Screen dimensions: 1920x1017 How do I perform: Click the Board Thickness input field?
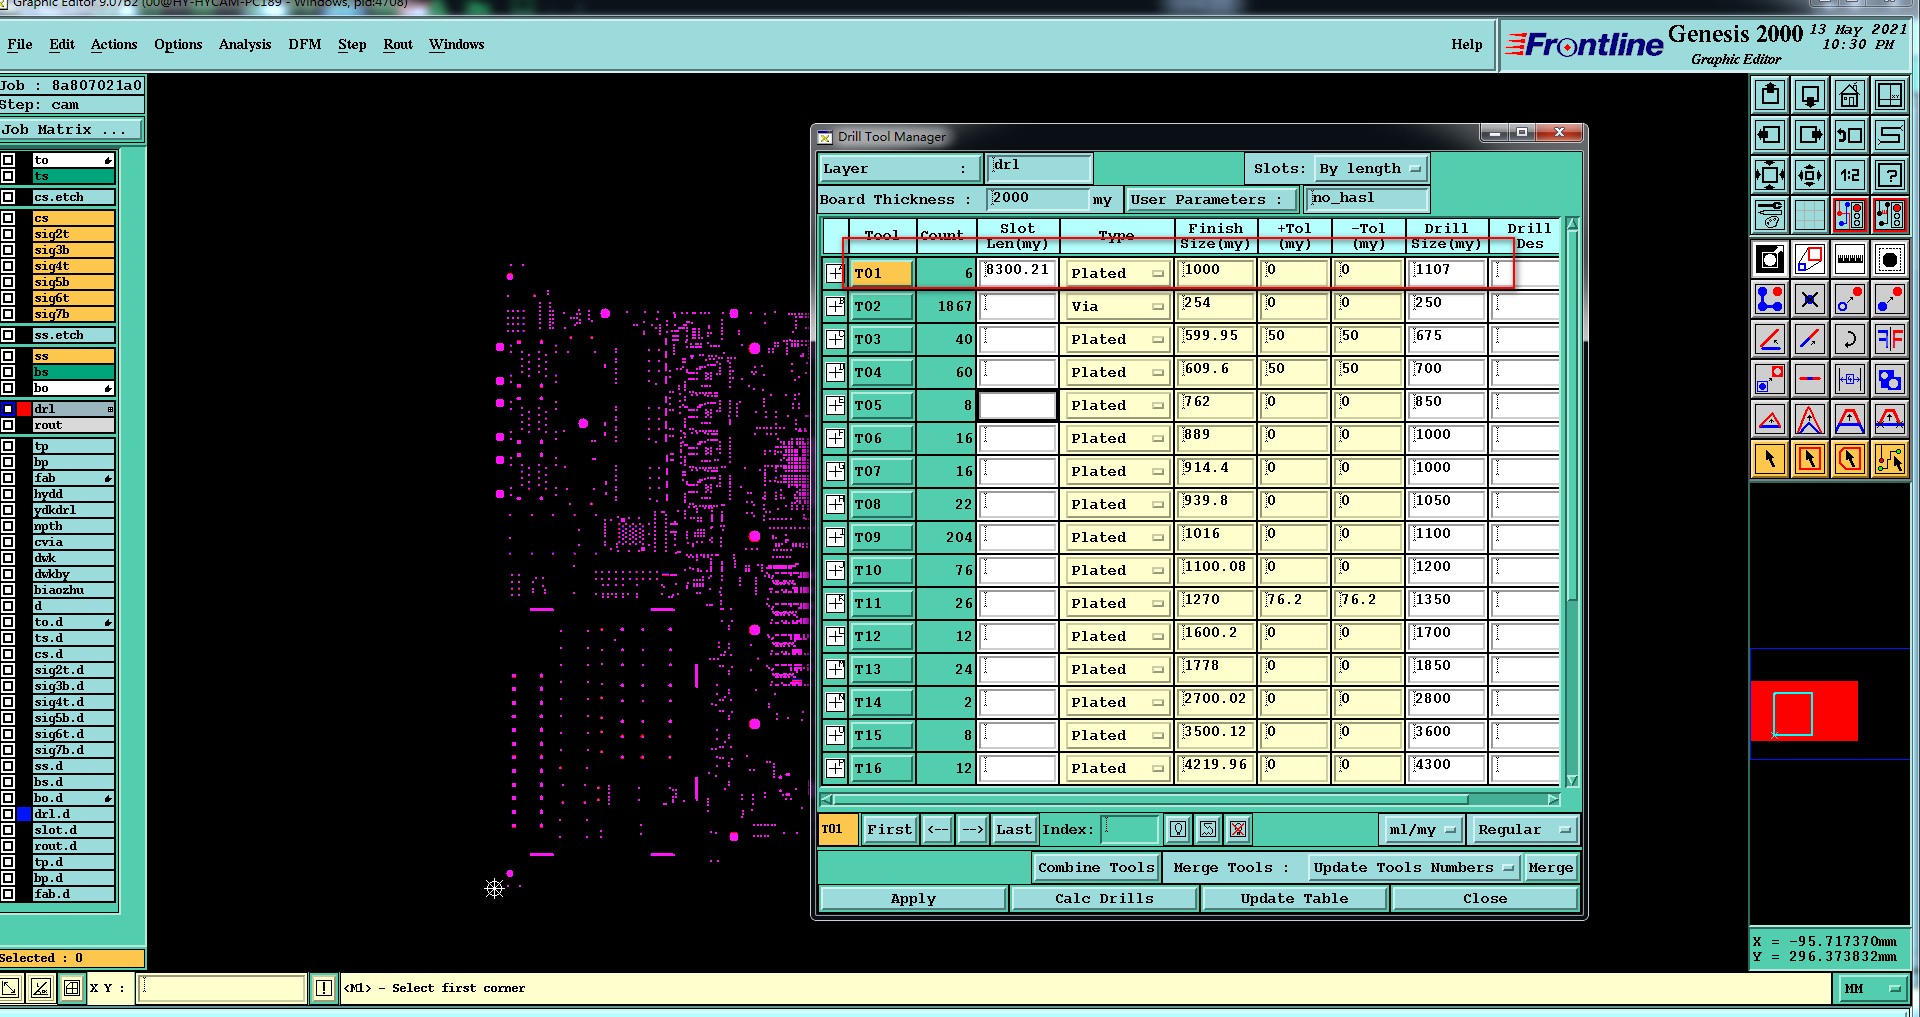pos(1038,199)
